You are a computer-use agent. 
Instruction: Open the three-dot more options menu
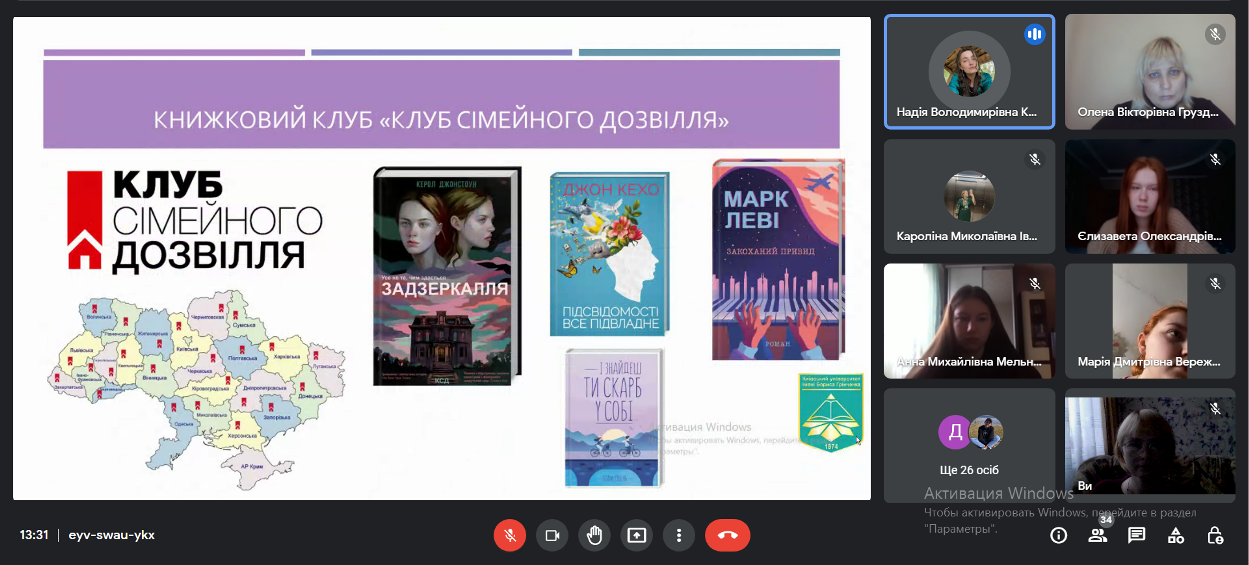[679, 535]
